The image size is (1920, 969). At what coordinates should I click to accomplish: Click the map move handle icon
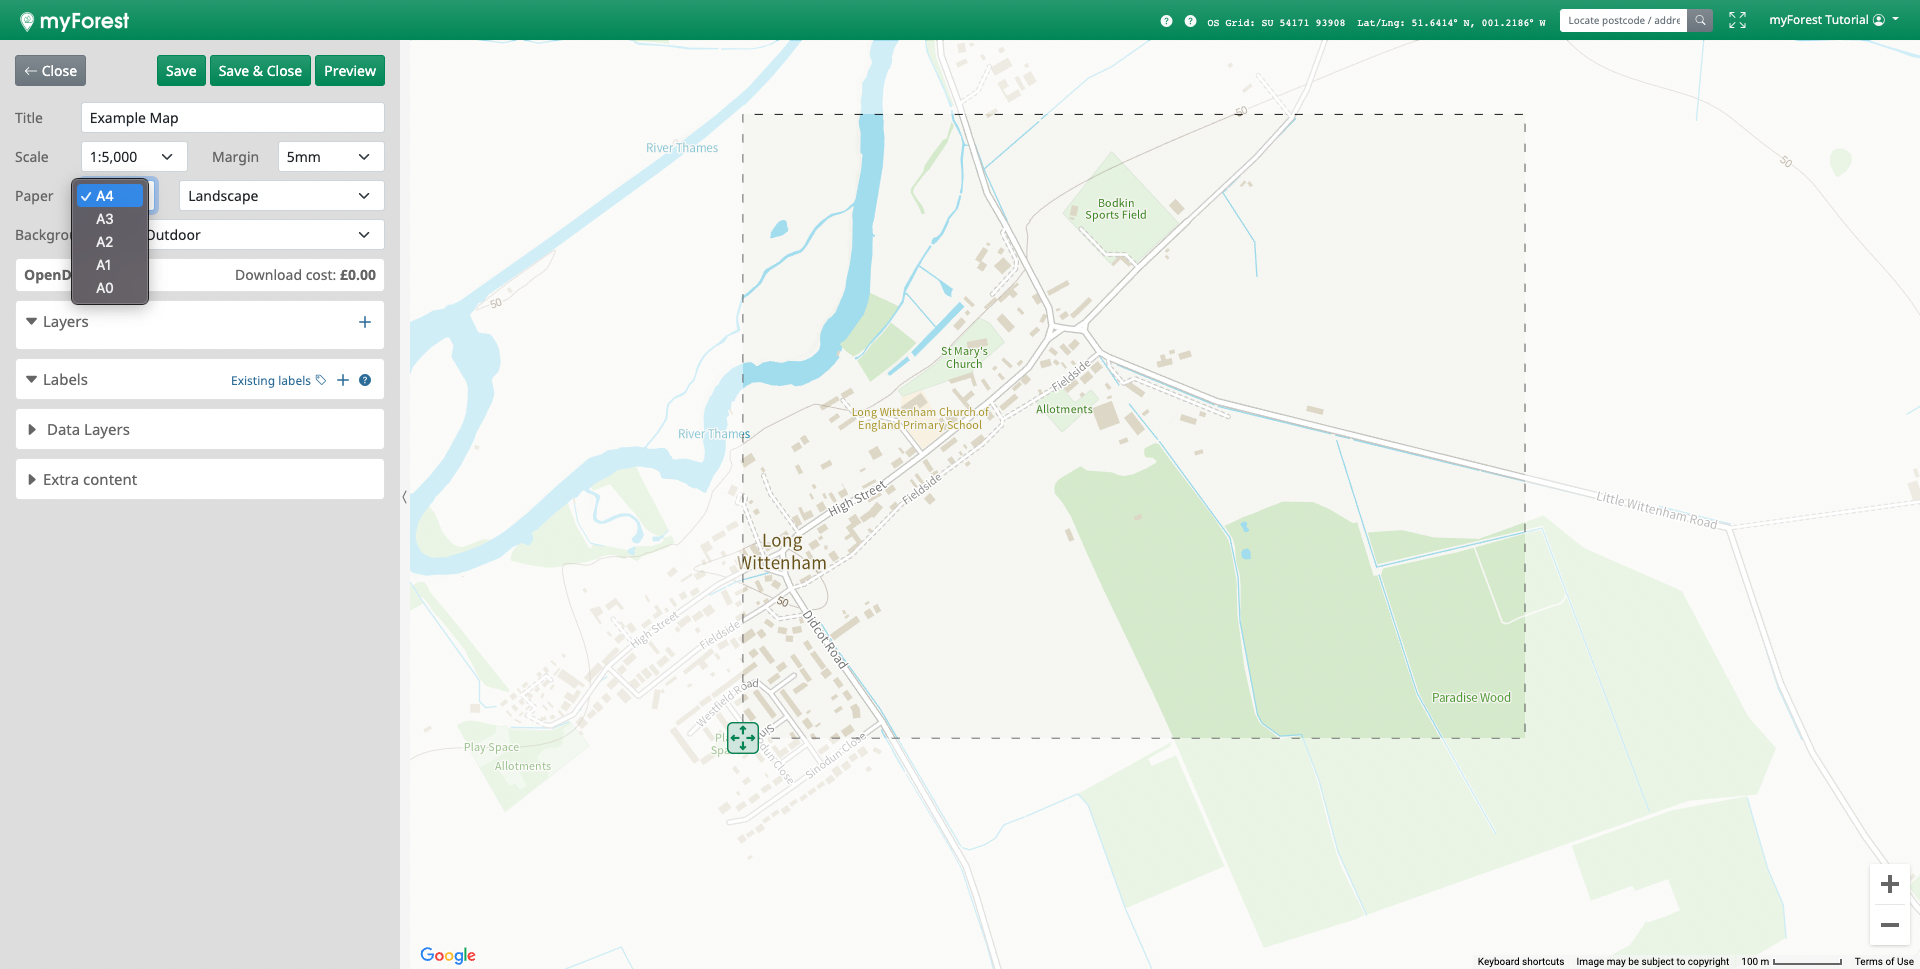743,738
